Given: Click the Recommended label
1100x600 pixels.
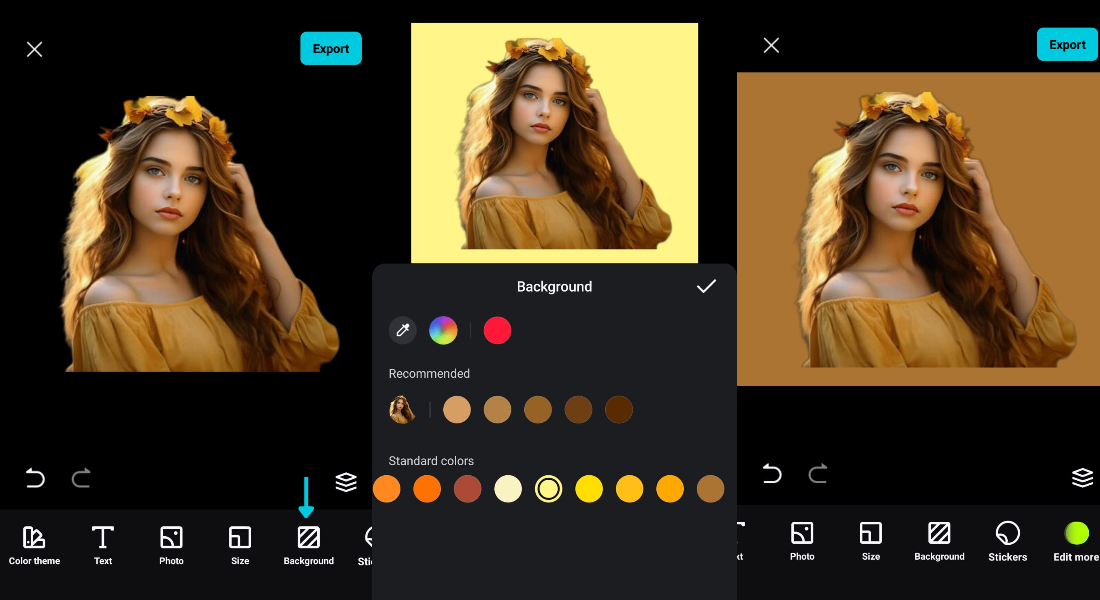Looking at the screenshot, I should coord(429,374).
